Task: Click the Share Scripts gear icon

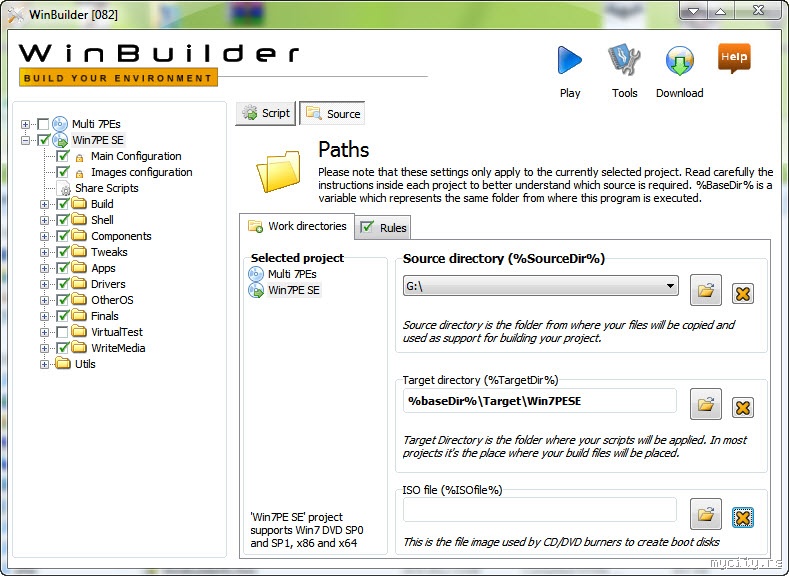Action: pos(65,189)
